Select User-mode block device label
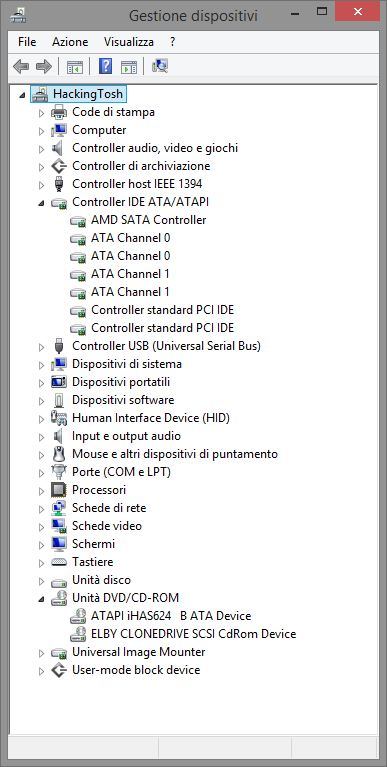 136,670
